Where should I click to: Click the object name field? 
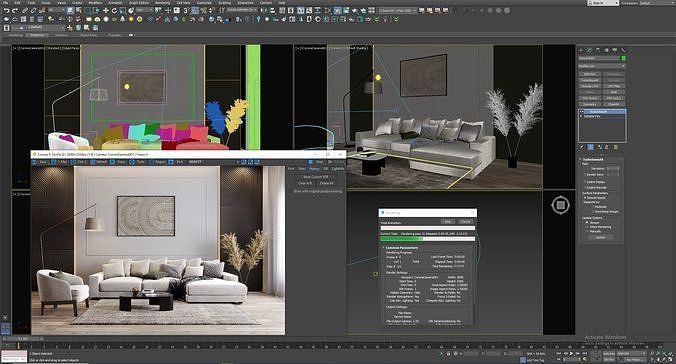coord(599,58)
